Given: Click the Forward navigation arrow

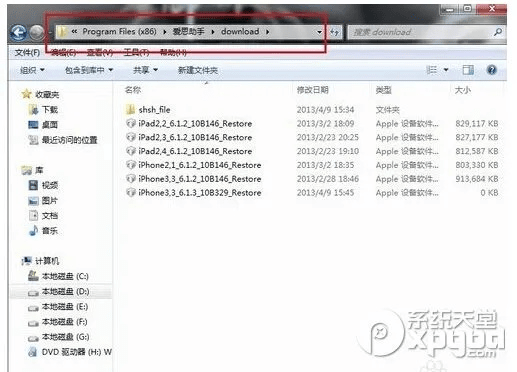Looking at the screenshot, I should 37,32.
